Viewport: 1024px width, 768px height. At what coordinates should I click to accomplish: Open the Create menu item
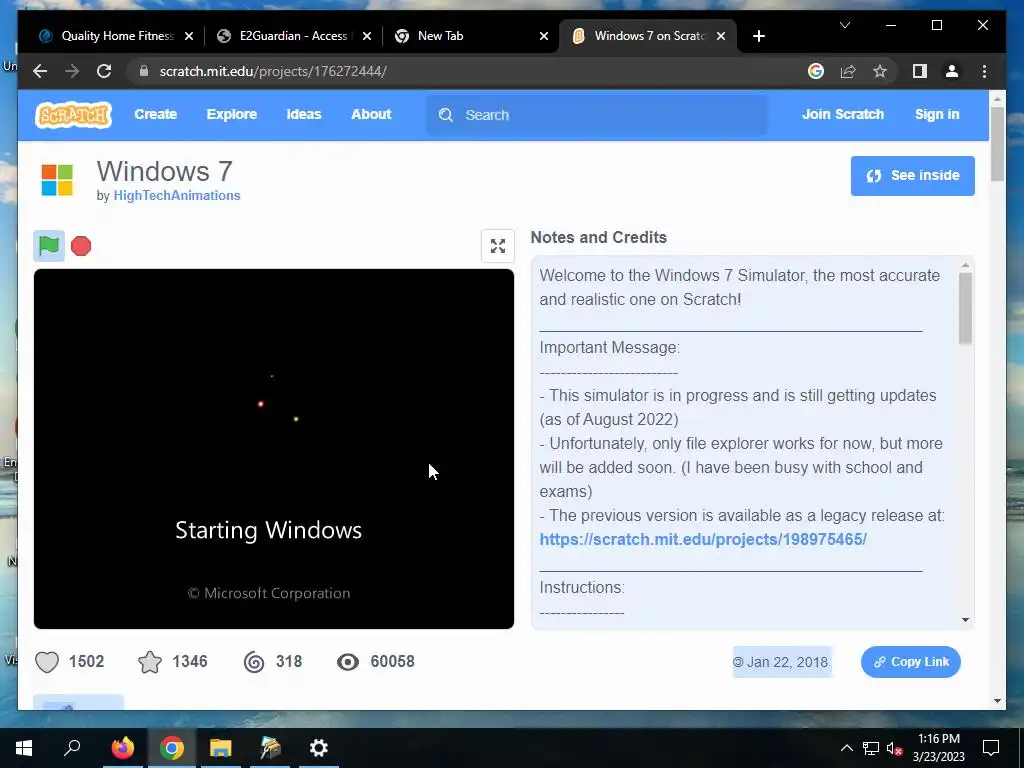(x=155, y=114)
